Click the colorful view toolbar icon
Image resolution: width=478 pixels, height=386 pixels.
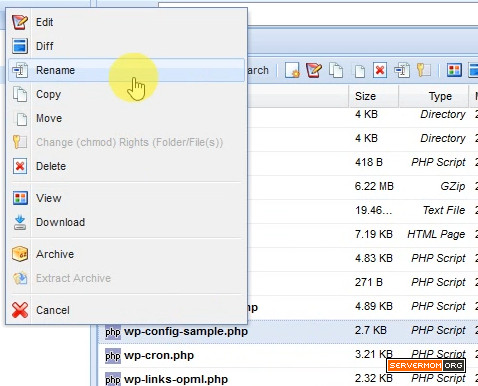click(x=454, y=70)
